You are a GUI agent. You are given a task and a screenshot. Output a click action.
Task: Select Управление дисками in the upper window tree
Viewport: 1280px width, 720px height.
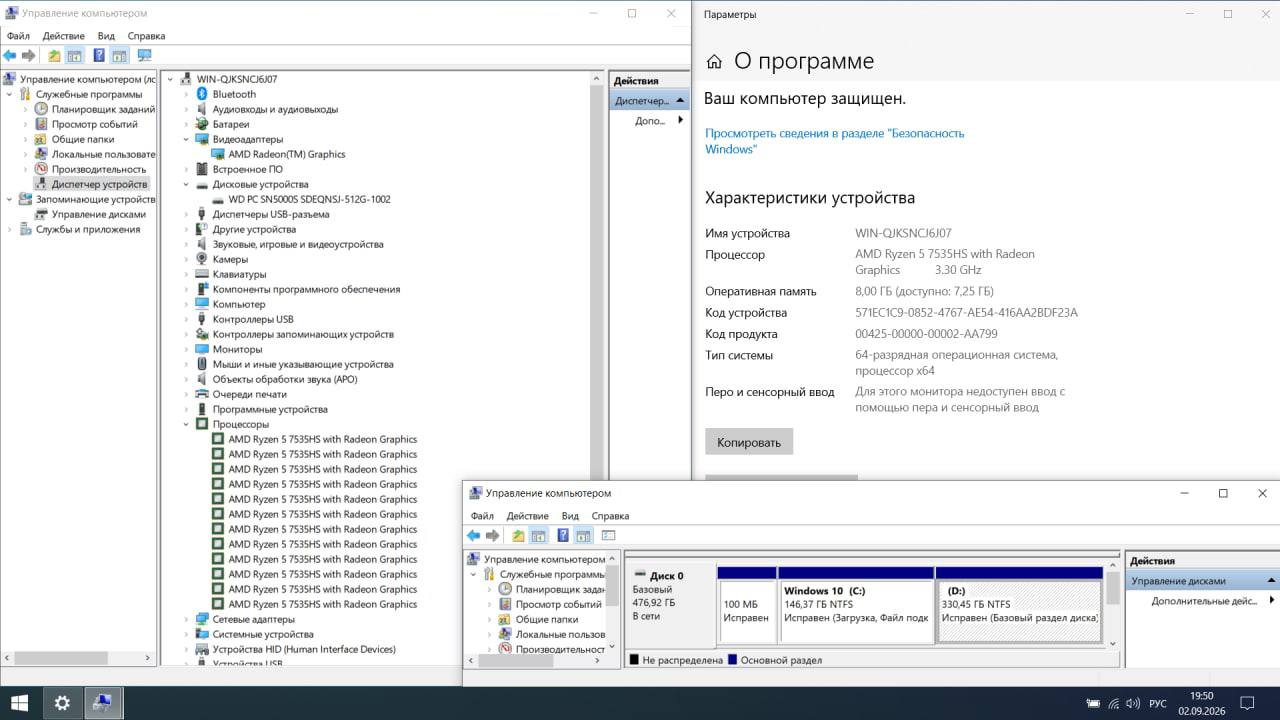coord(98,214)
